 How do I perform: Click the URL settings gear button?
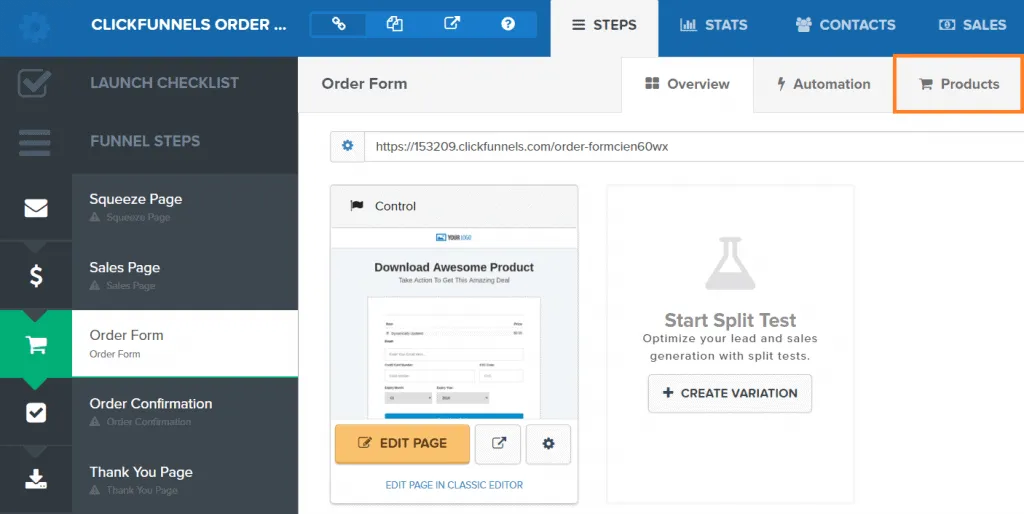point(347,146)
